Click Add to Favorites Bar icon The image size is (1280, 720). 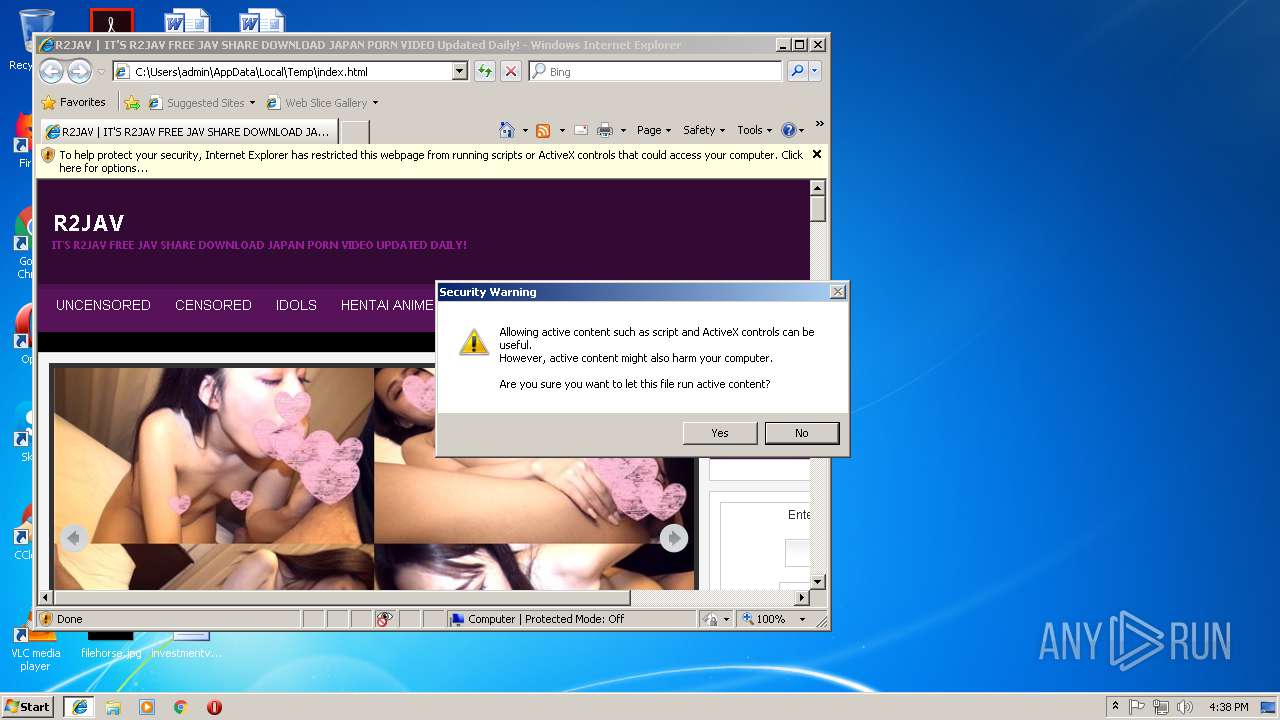[x=132, y=102]
